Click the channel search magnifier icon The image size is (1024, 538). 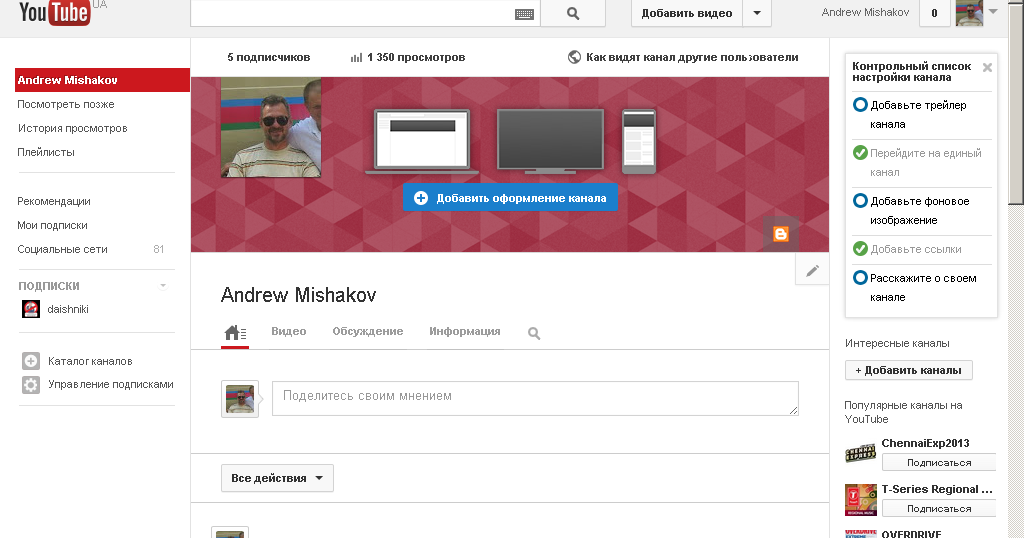[534, 334]
